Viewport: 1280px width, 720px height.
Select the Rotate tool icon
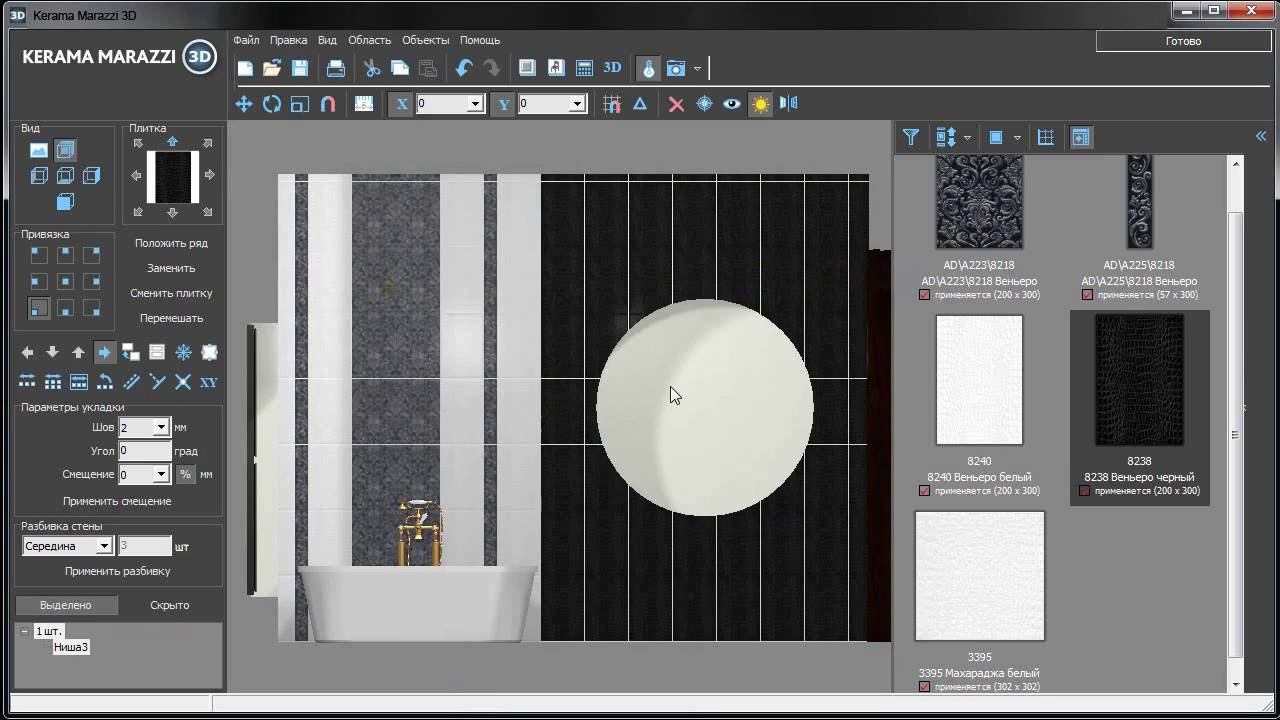coord(271,104)
